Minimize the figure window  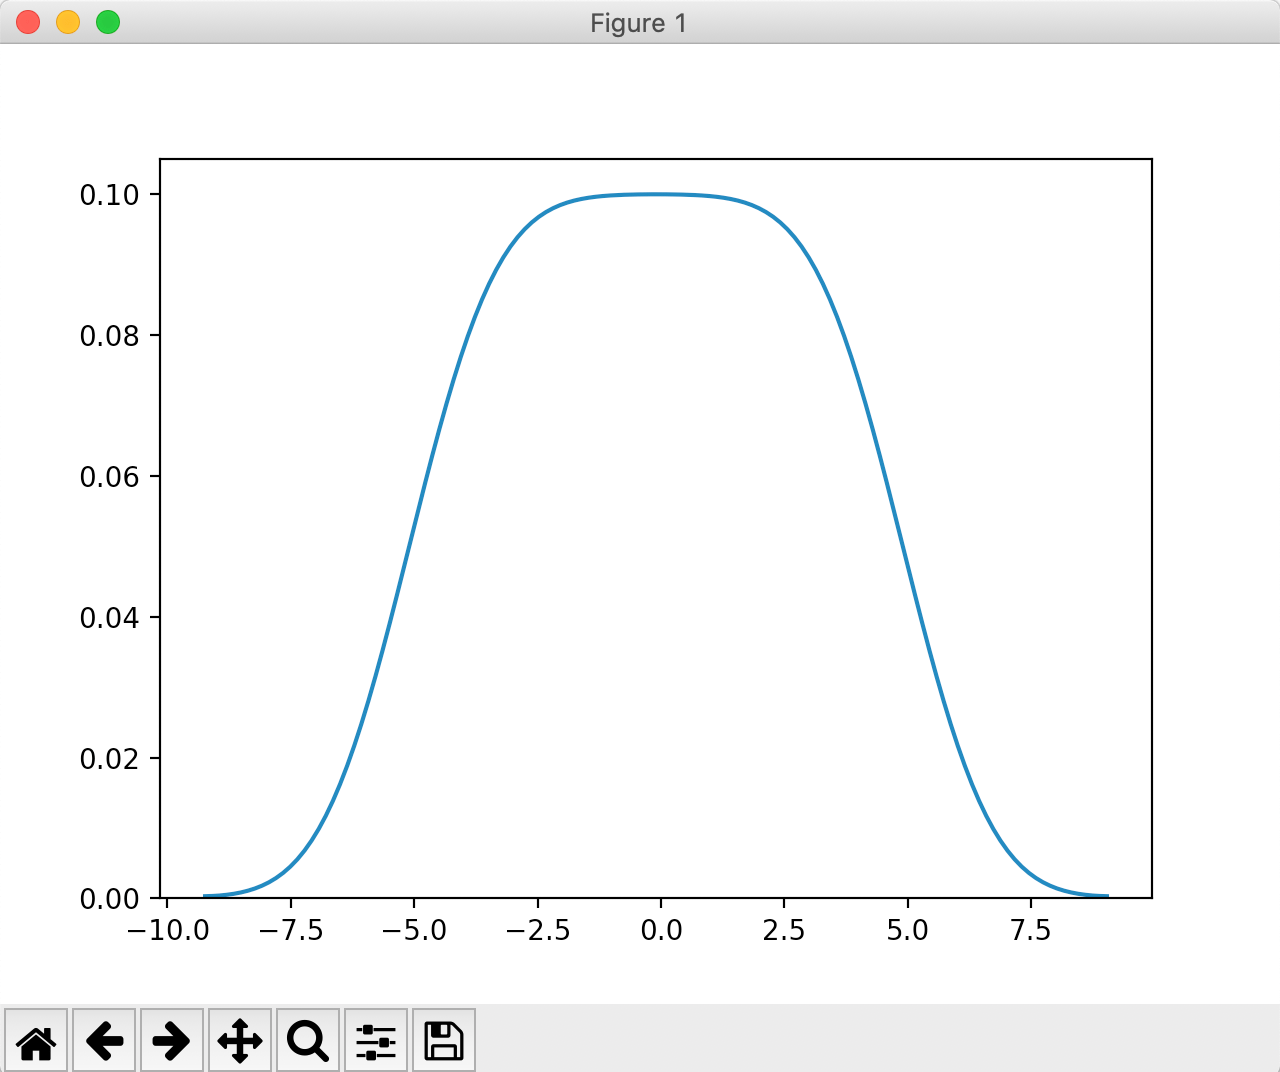click(x=67, y=21)
